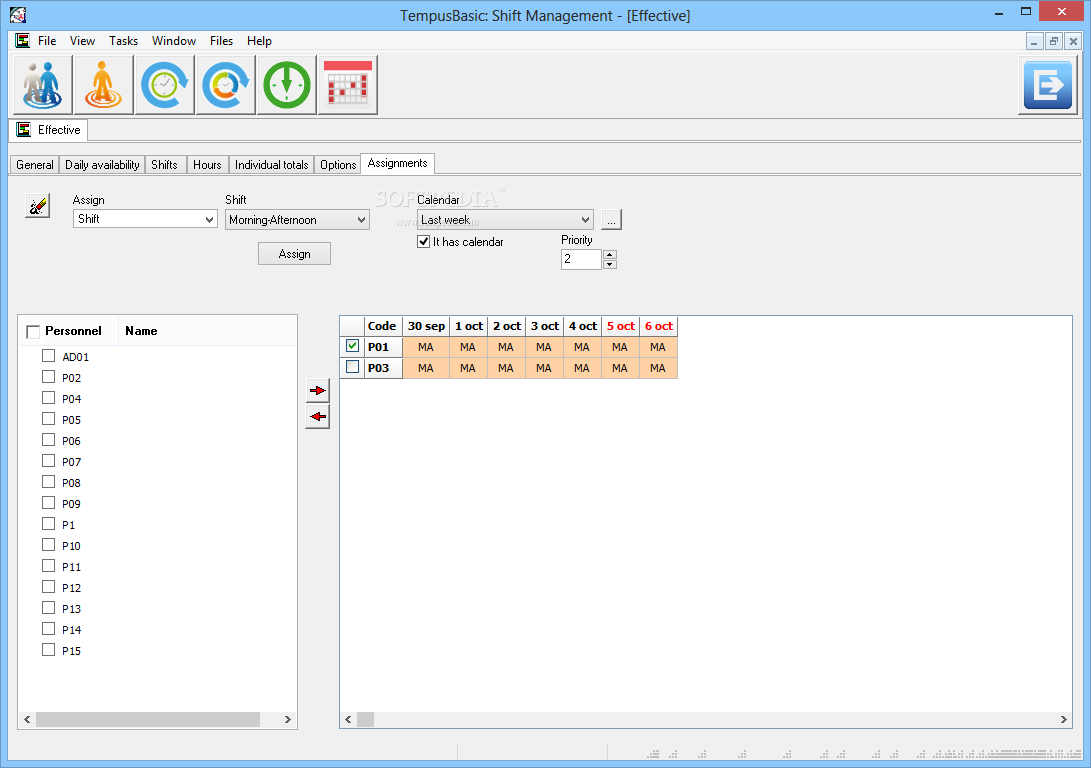The height and width of the screenshot is (768, 1091).
Task: Check the P03 row checkbox
Action: (x=352, y=367)
